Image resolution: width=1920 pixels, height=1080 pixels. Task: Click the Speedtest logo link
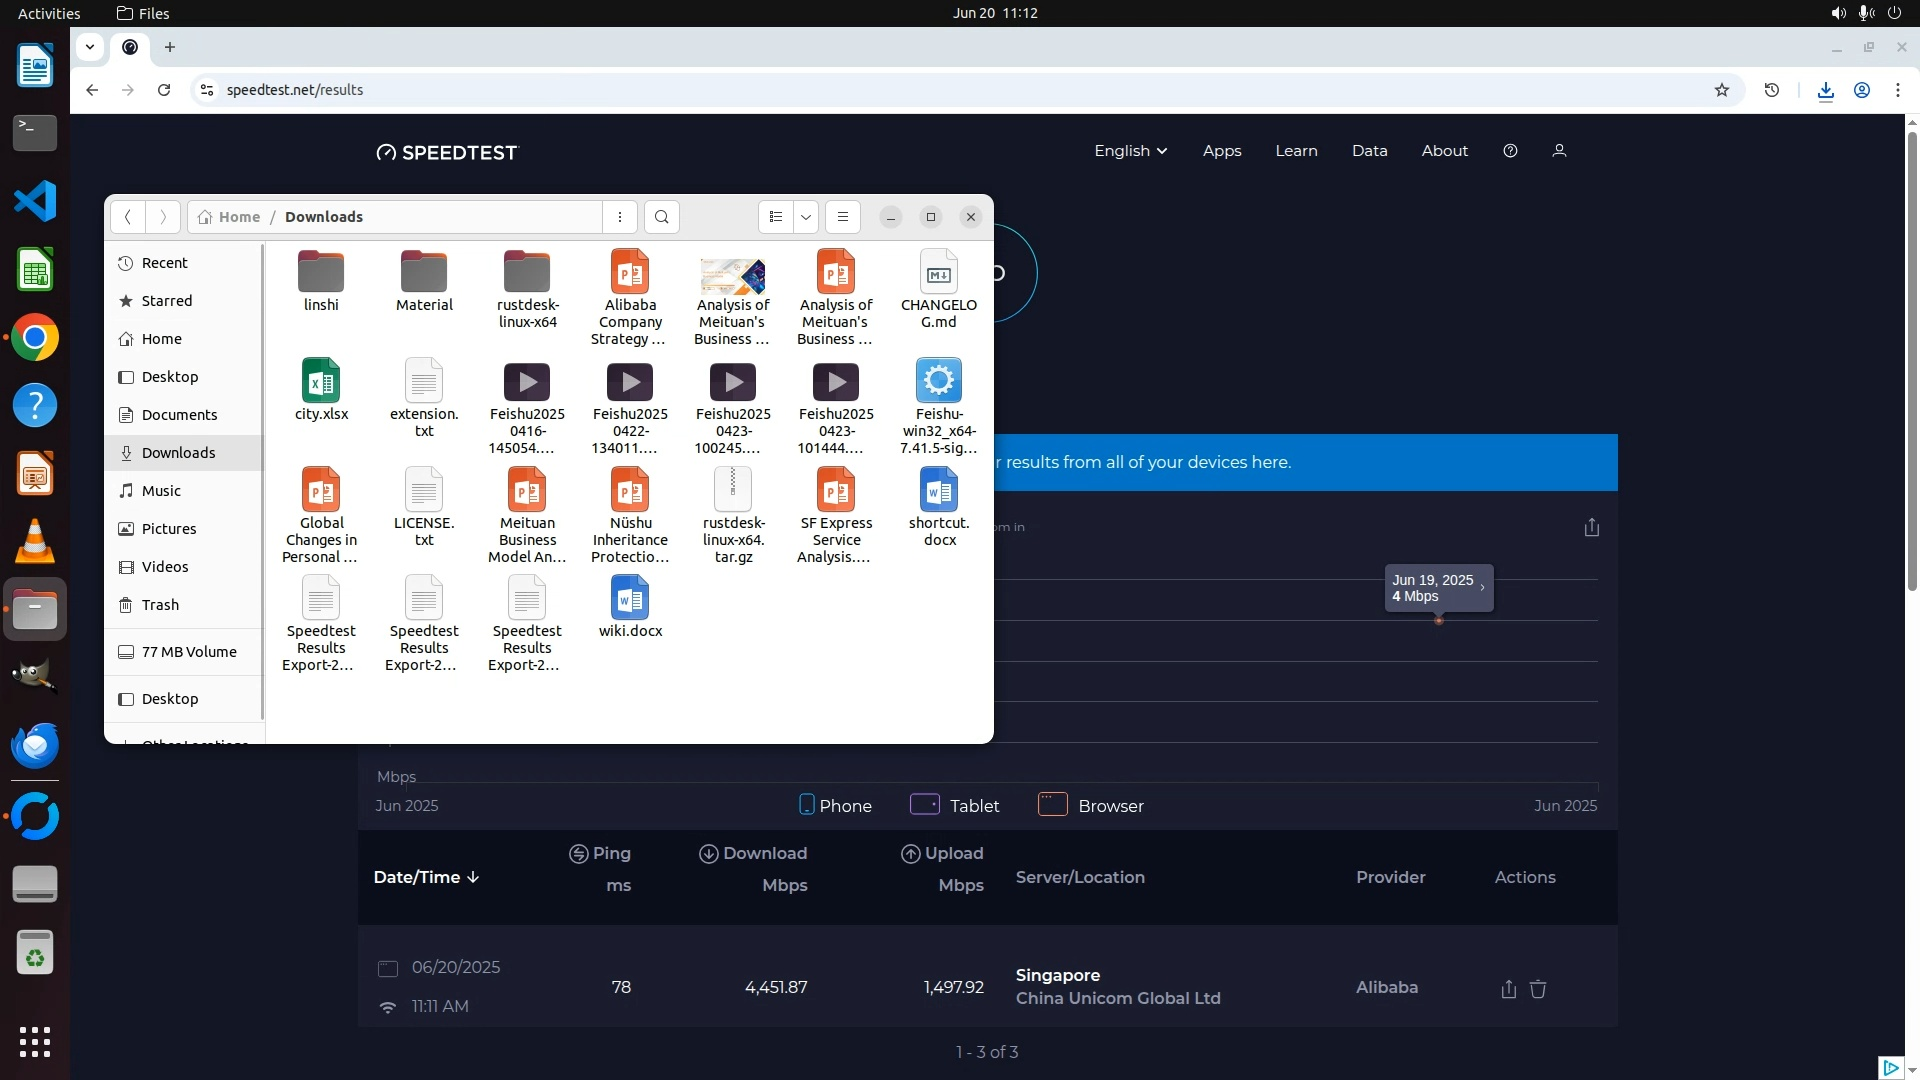tap(447, 152)
